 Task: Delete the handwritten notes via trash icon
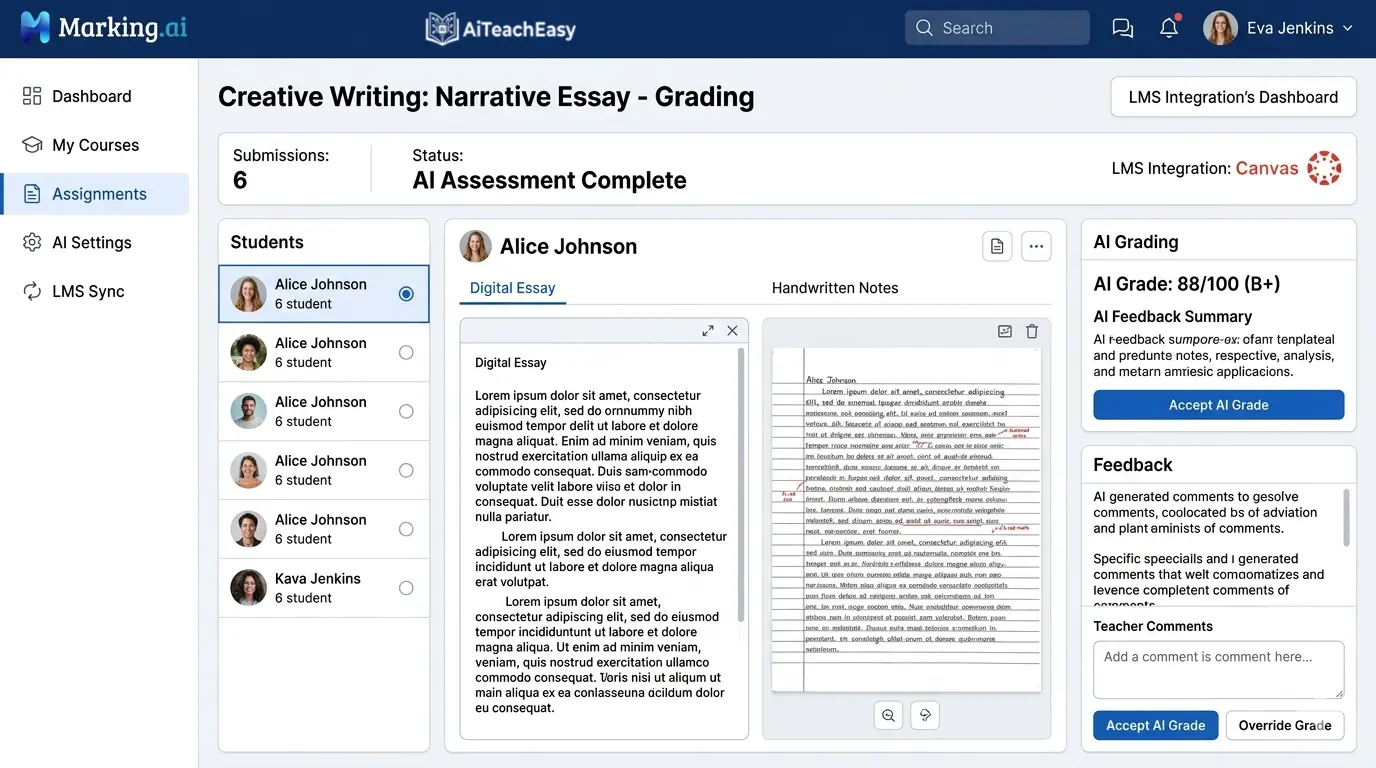1031,330
